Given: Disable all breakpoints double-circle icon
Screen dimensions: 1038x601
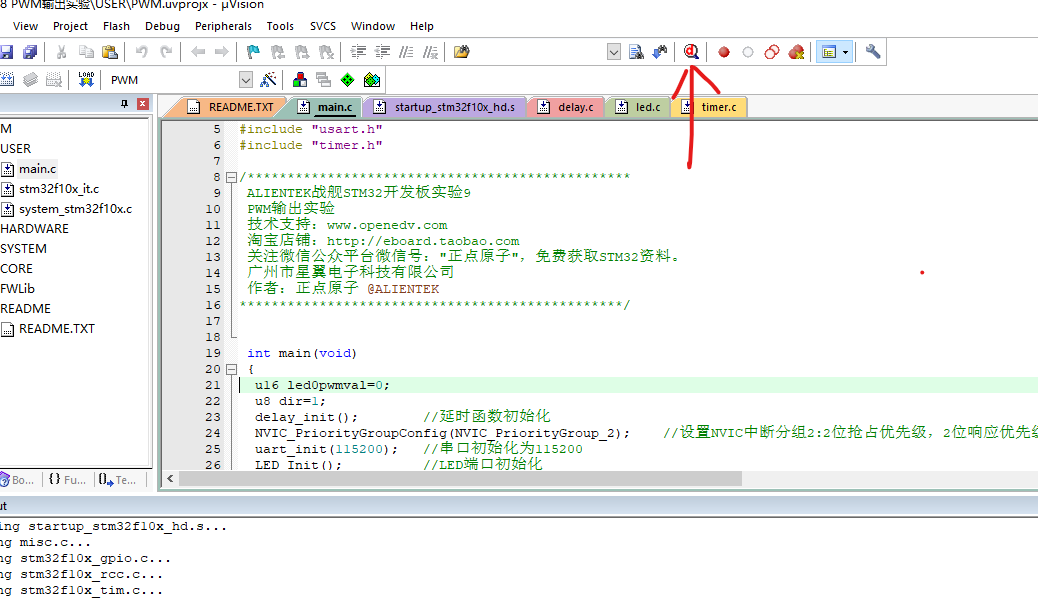Looking at the screenshot, I should (772, 52).
